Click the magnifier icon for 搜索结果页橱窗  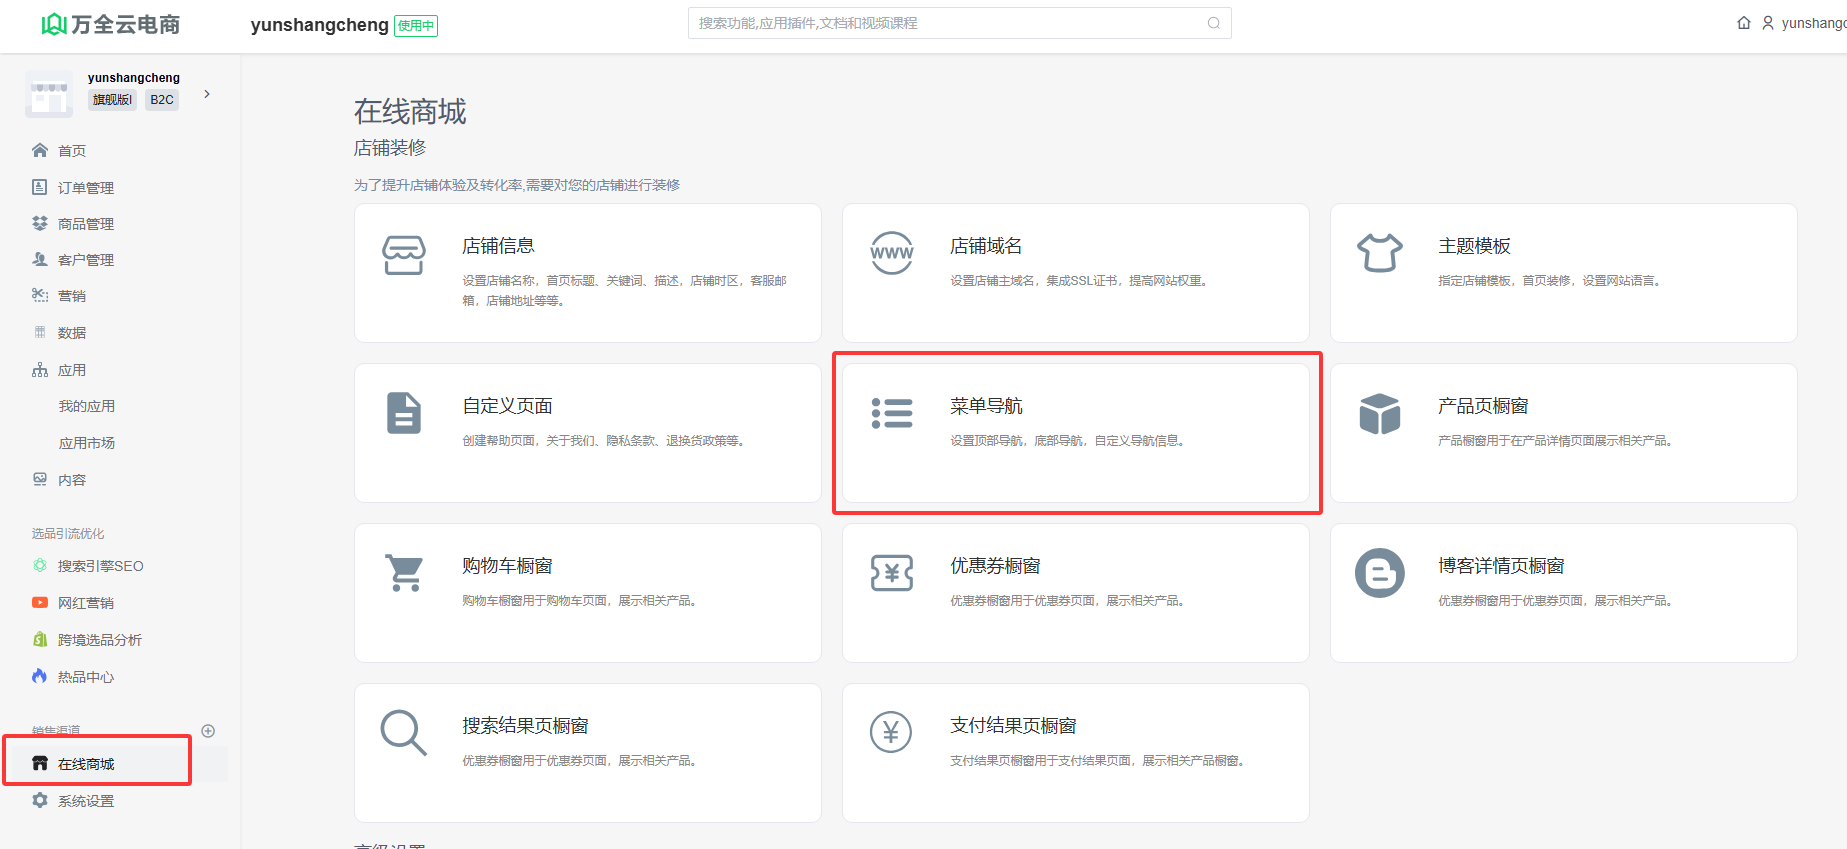[404, 733]
